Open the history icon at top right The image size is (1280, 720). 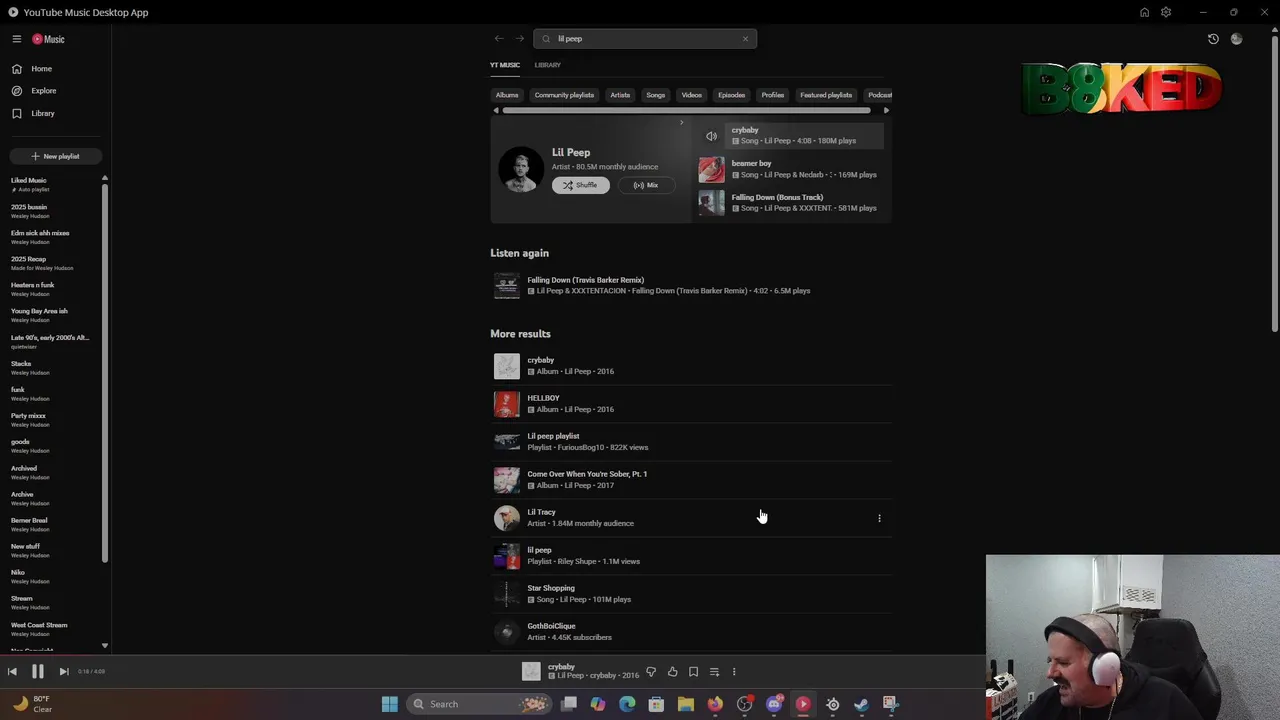pyautogui.click(x=1213, y=39)
